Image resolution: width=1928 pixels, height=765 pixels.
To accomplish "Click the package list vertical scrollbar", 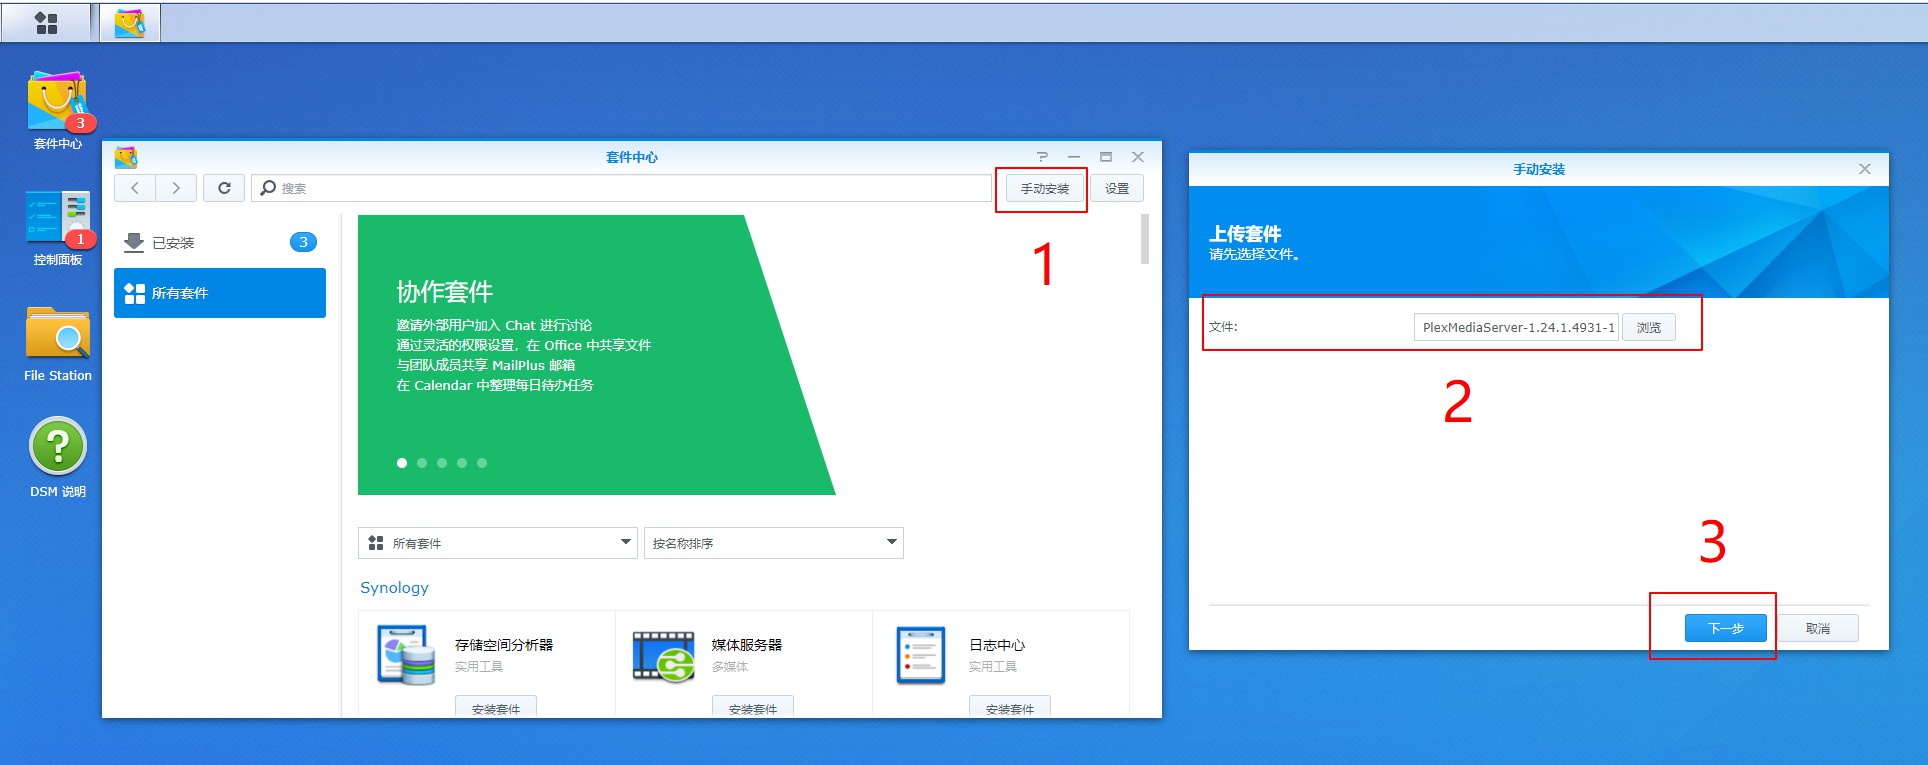I will 1145,240.
